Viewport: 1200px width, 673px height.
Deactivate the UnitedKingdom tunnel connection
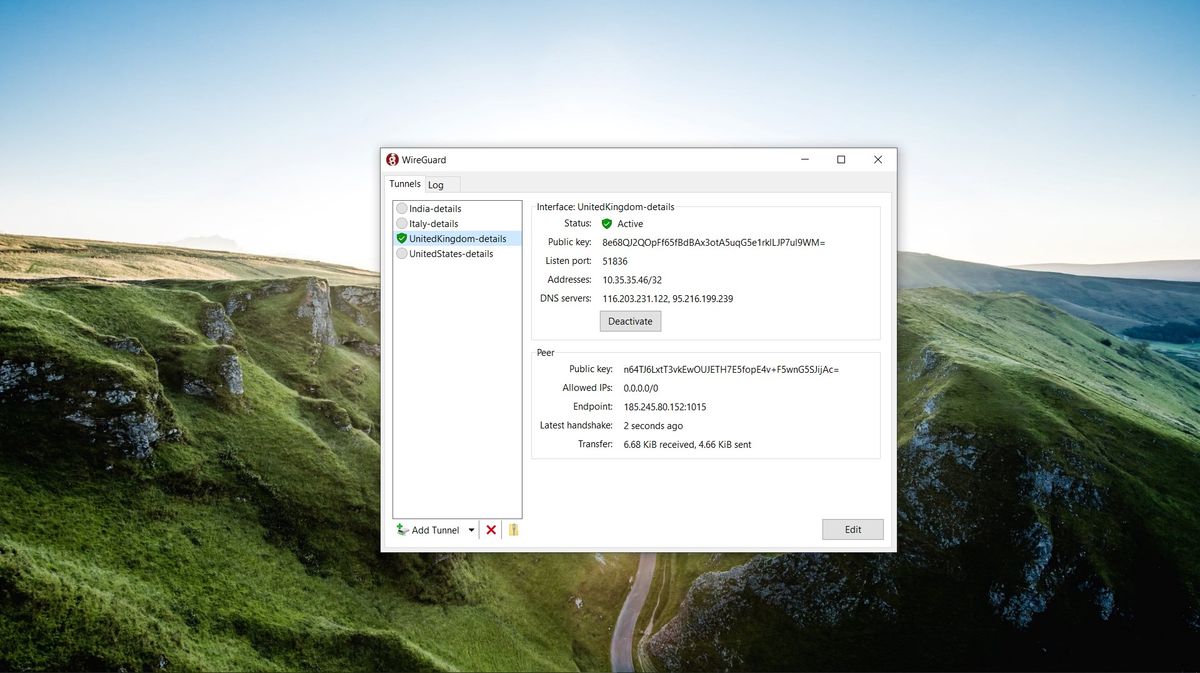630,321
